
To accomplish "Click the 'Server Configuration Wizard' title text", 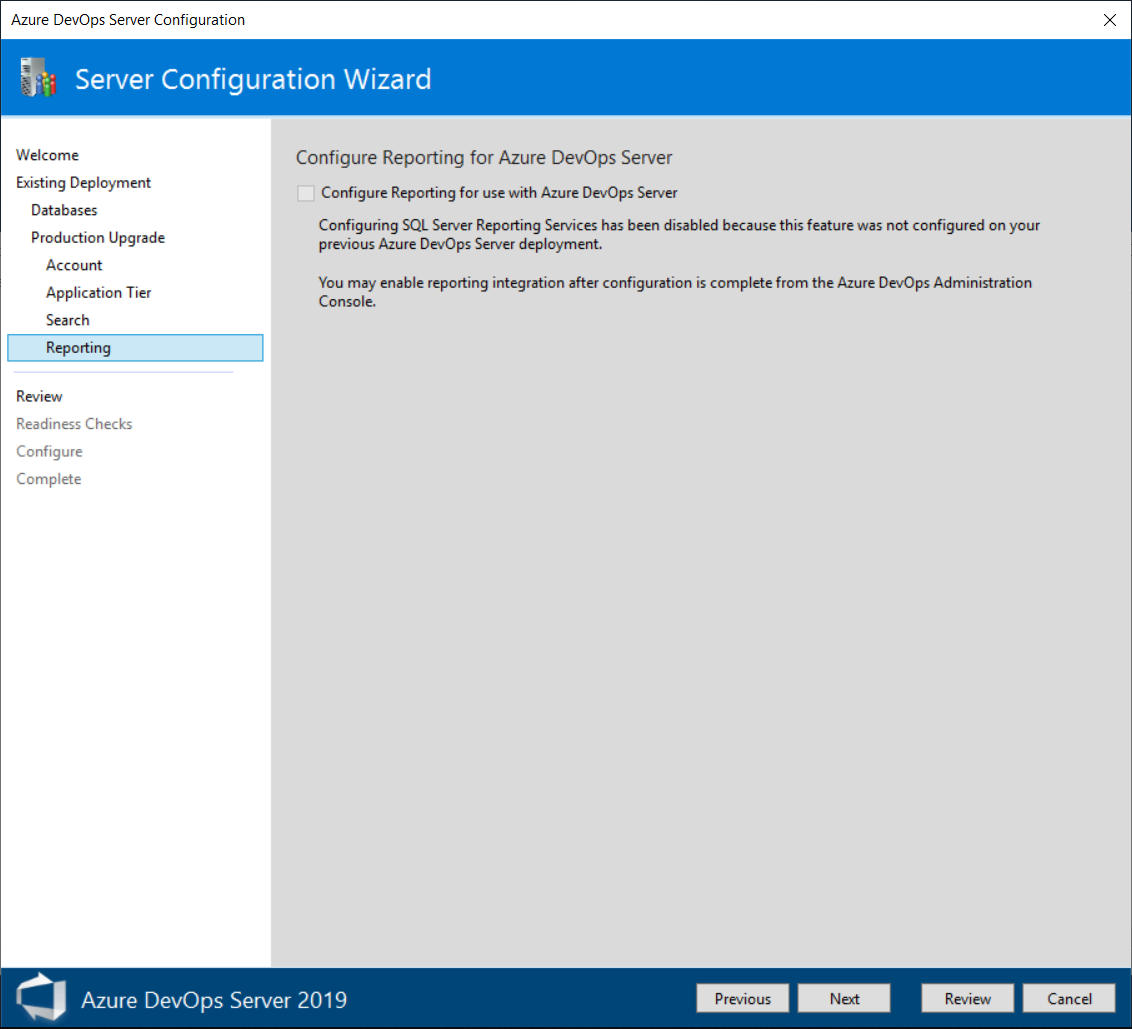I will (253, 79).
